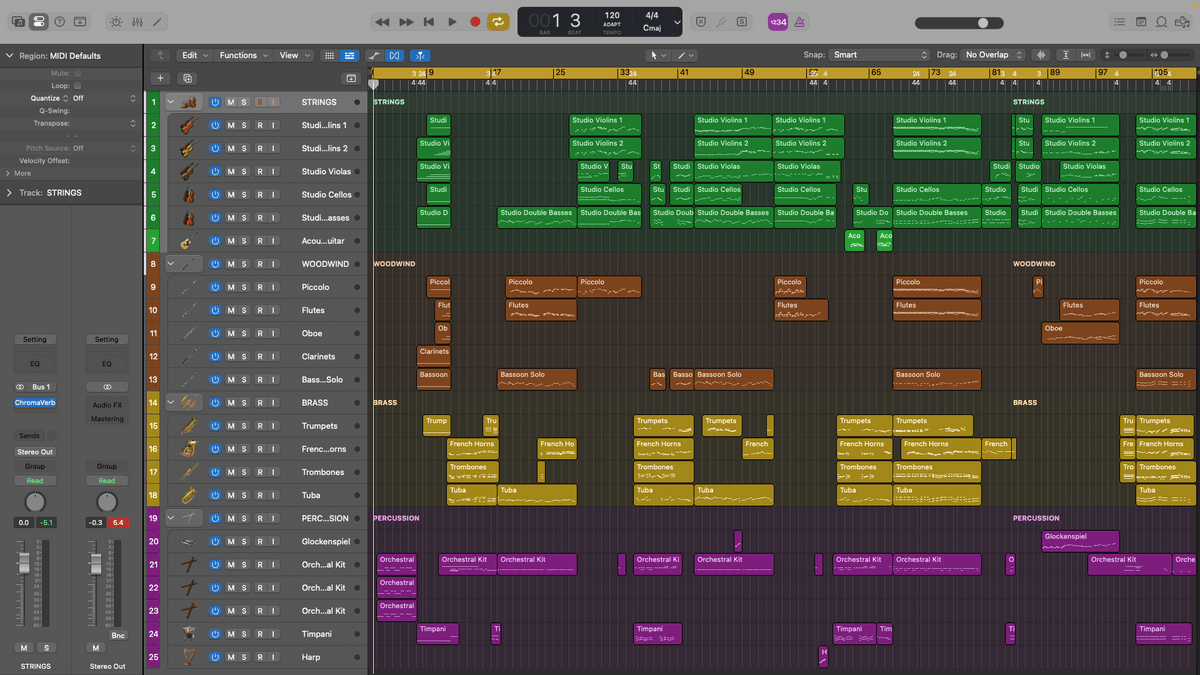Tick the Loop checkbox in Region inspector
Image resolution: width=1200 pixels, height=675 pixels.
(x=78, y=86)
